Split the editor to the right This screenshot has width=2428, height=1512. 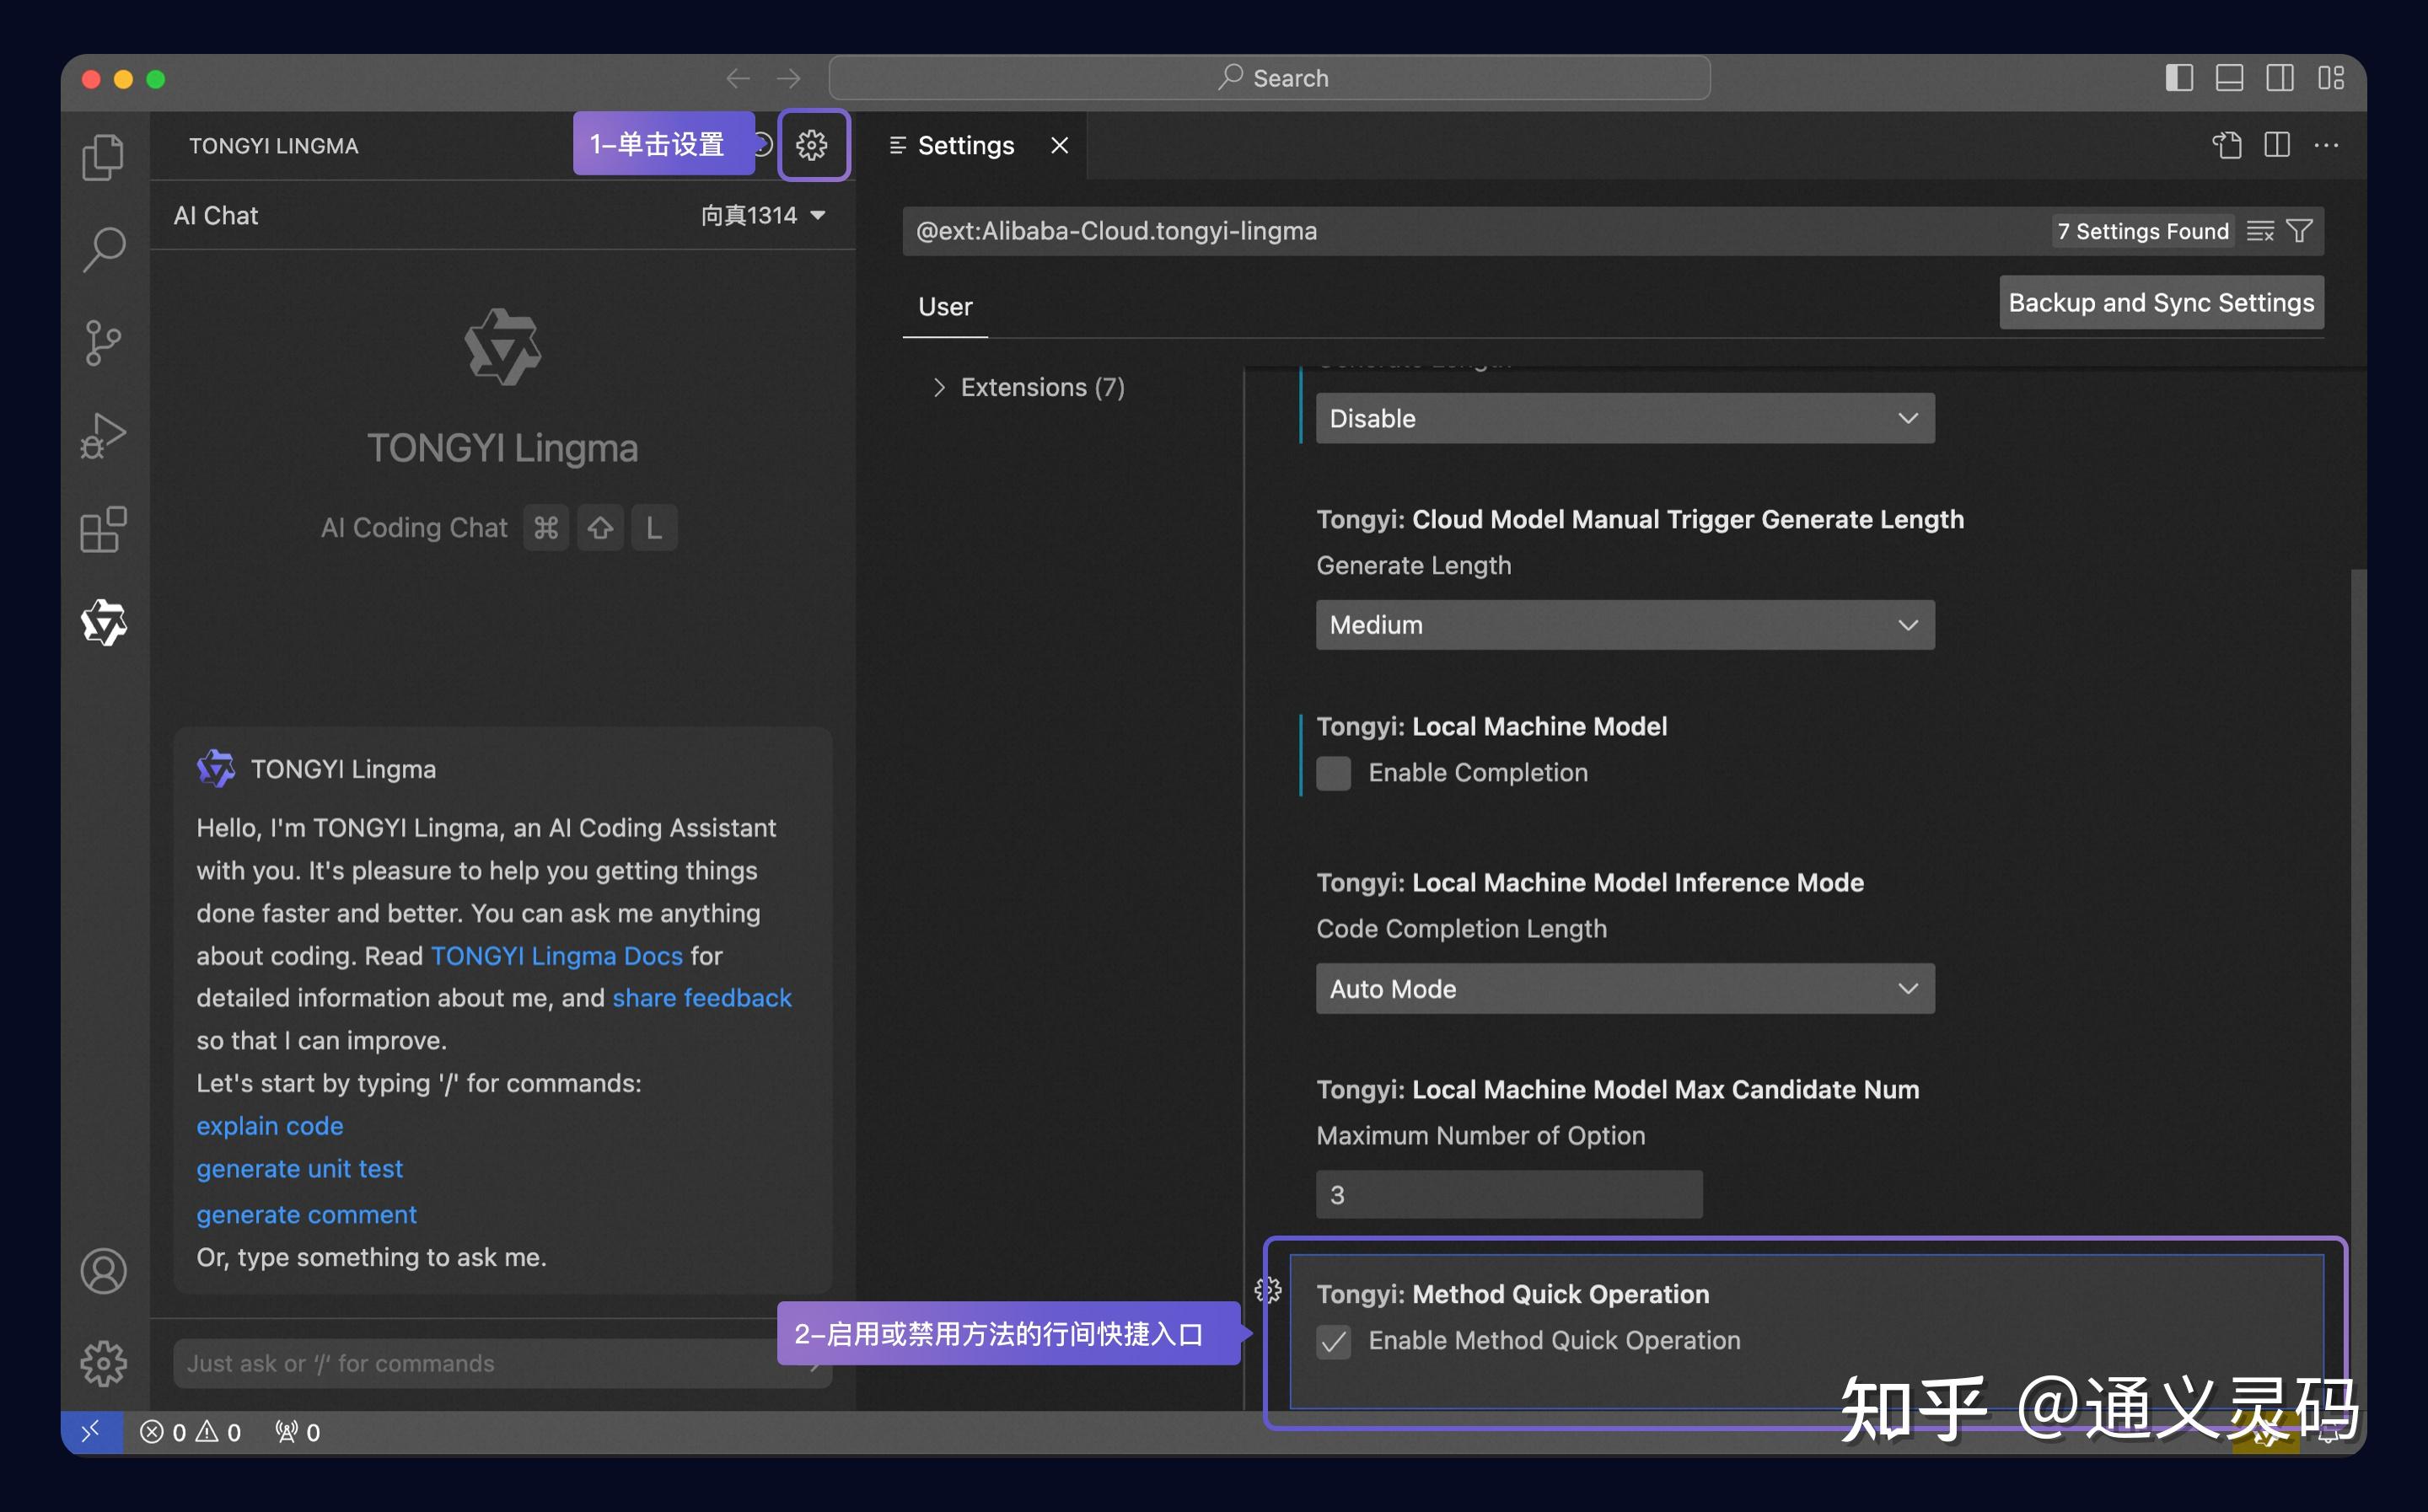tap(2277, 146)
